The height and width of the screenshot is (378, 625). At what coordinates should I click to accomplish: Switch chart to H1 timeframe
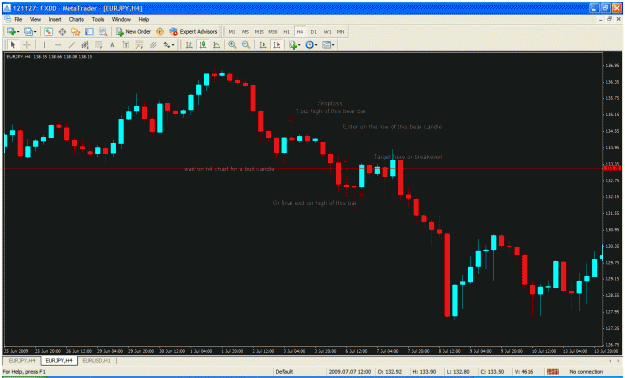pyautogui.click(x=286, y=32)
